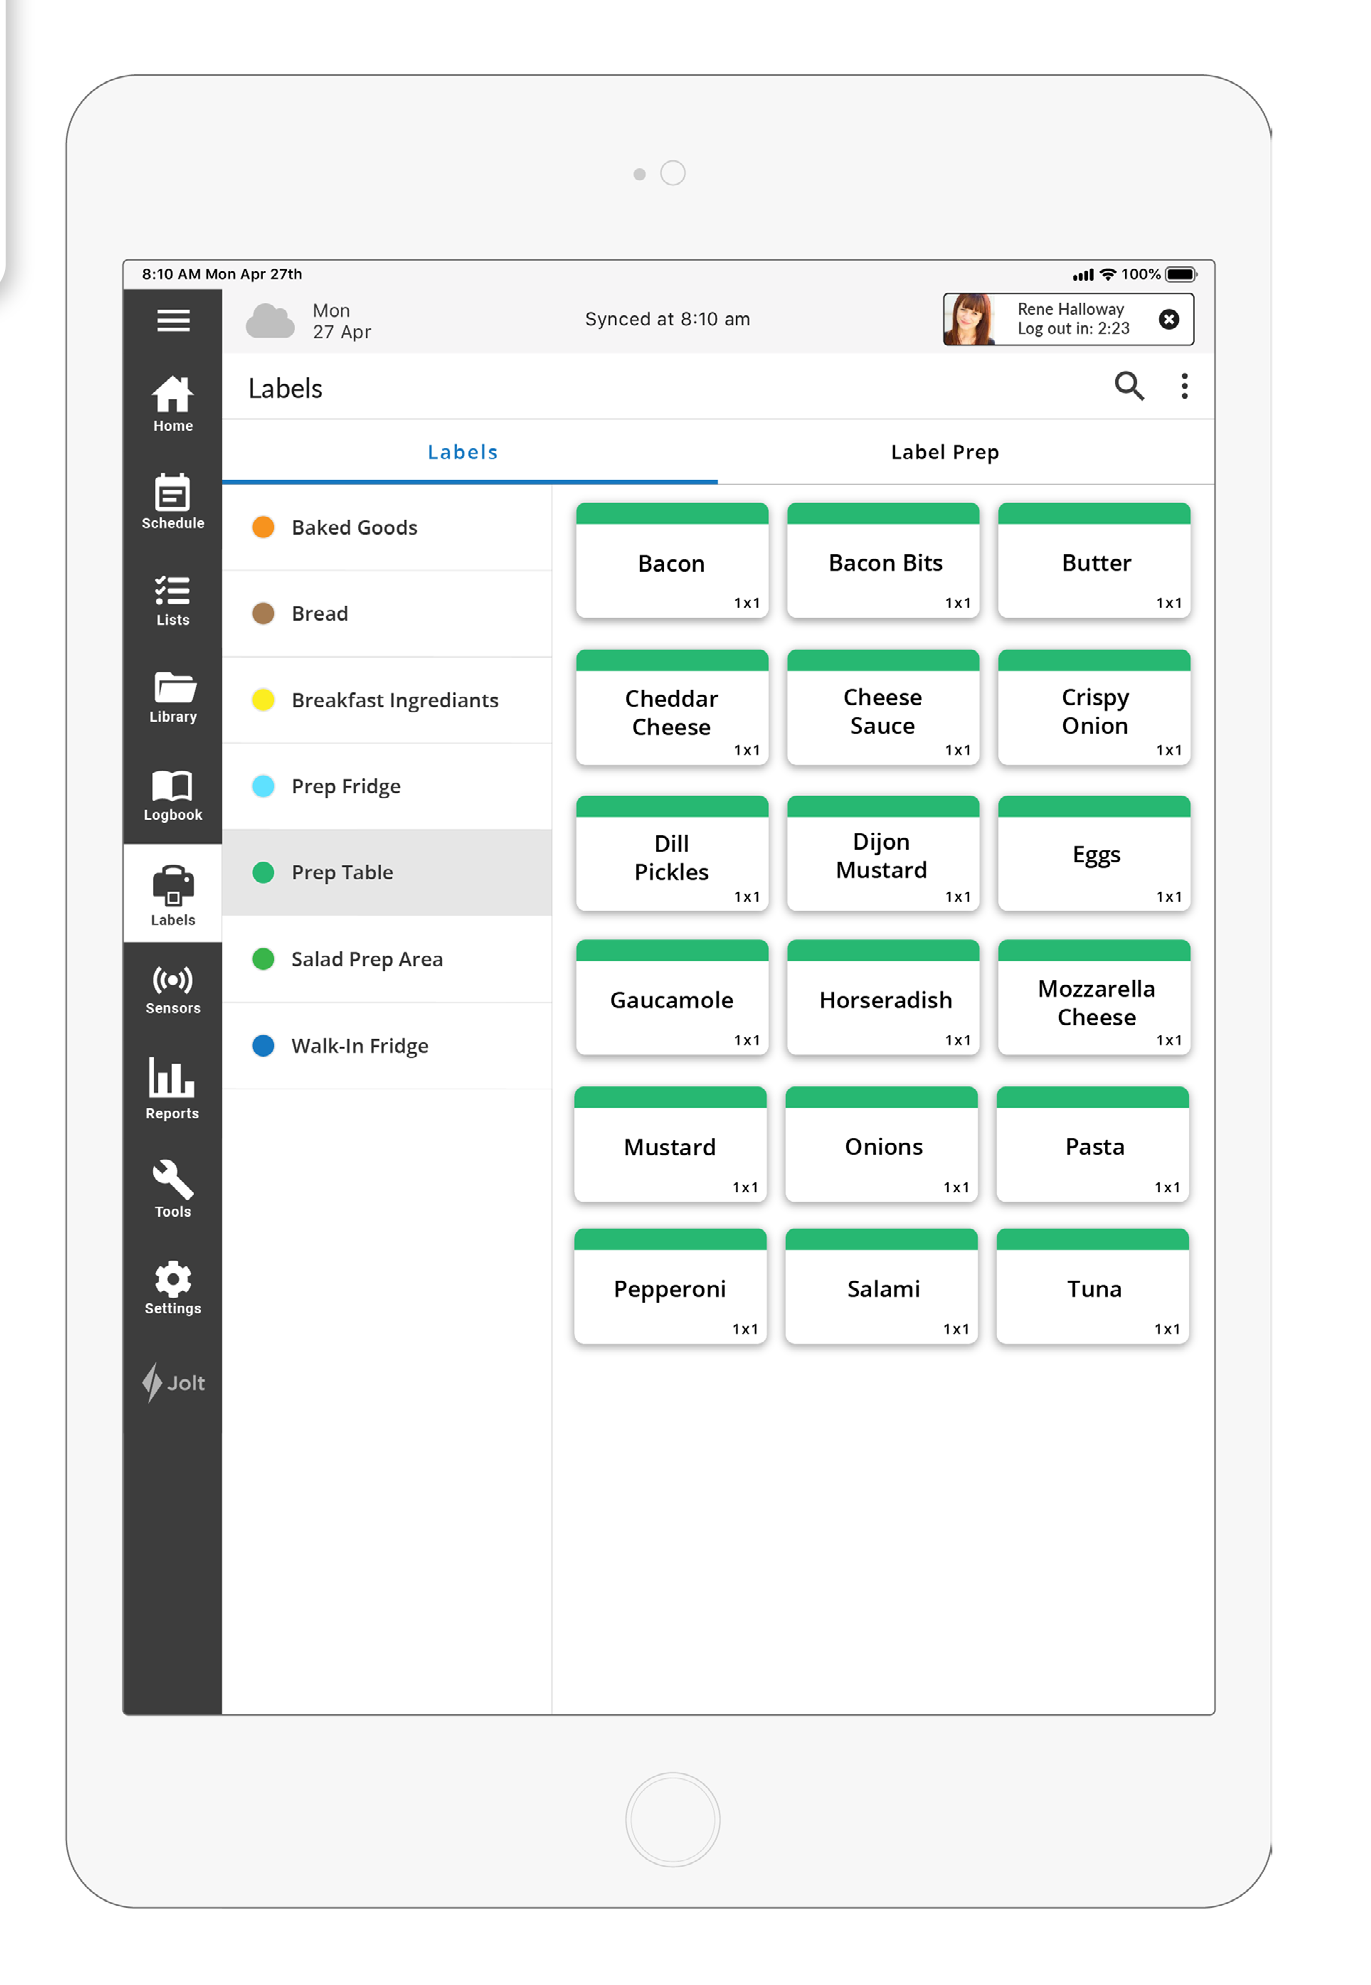This screenshot has width=1371, height=1985.
Task: Log out Rene Halloway with X icon
Action: point(1169,319)
